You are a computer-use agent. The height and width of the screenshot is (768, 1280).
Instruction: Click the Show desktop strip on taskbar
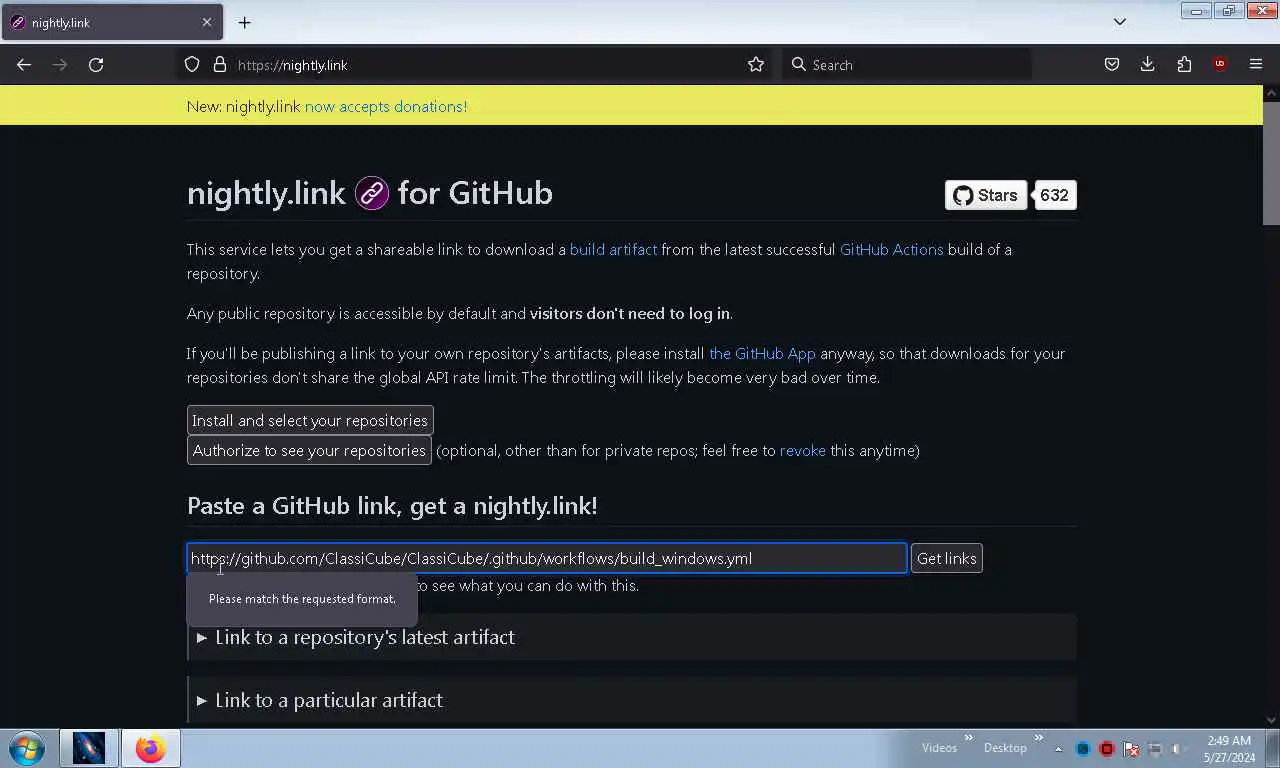pos(1272,748)
